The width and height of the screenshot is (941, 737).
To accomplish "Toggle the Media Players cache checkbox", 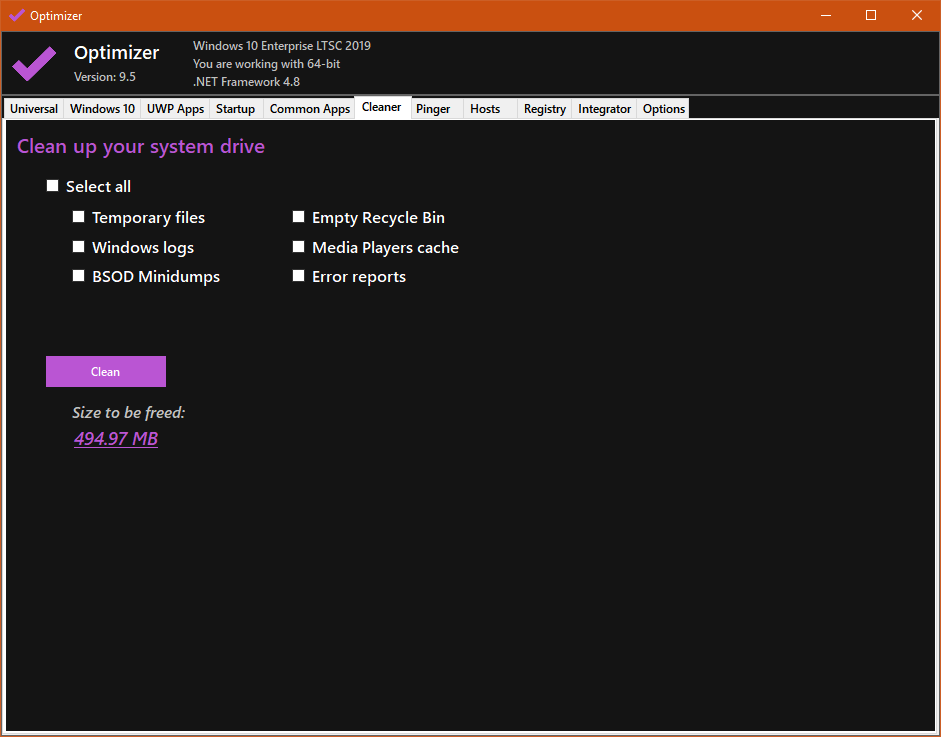I will coord(298,247).
